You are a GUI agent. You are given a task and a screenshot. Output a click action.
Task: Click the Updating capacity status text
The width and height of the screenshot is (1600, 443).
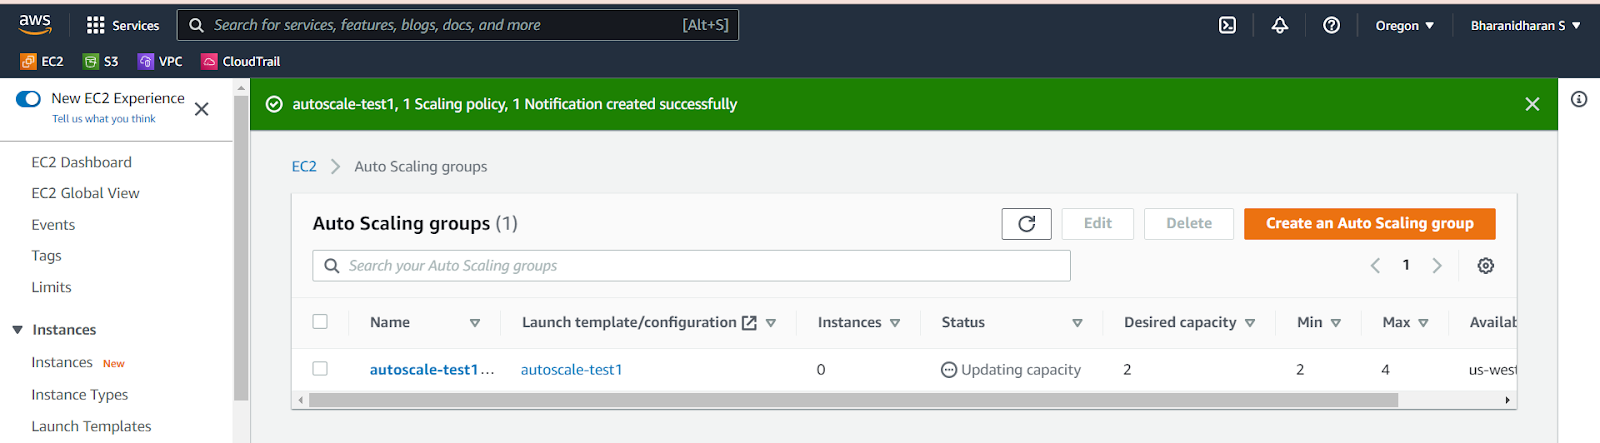point(1020,370)
